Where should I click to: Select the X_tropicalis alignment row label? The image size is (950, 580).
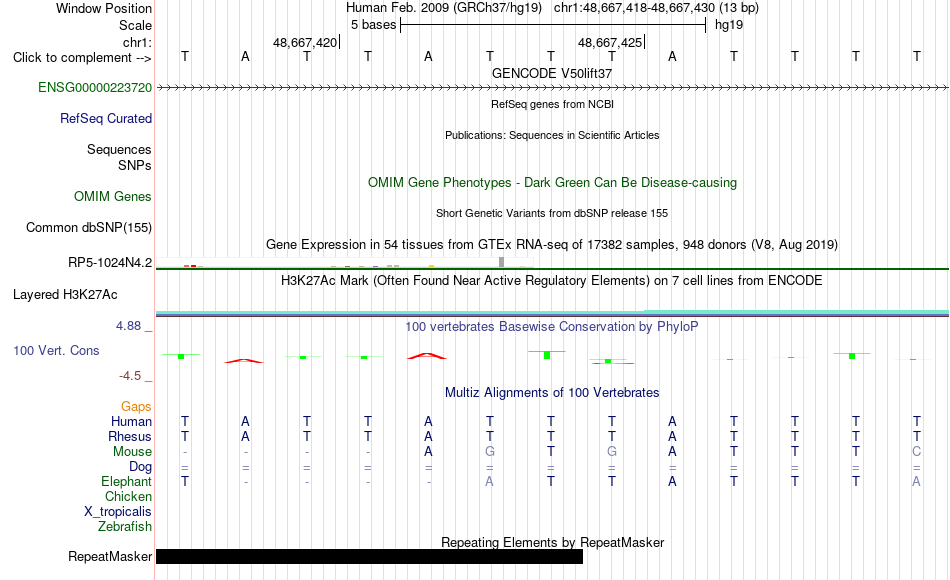coord(118,512)
